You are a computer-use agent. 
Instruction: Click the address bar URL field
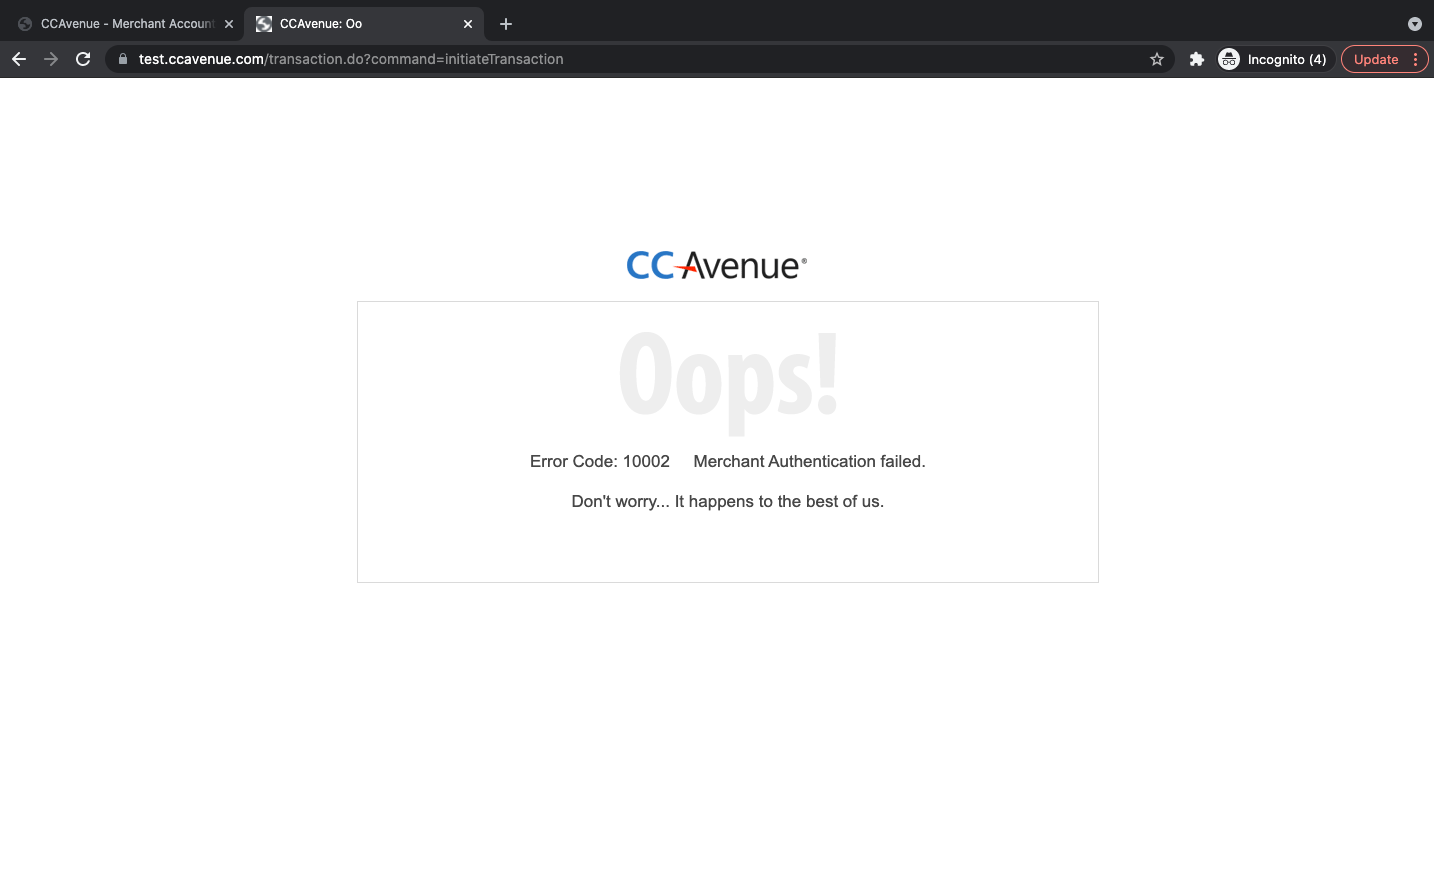(640, 59)
